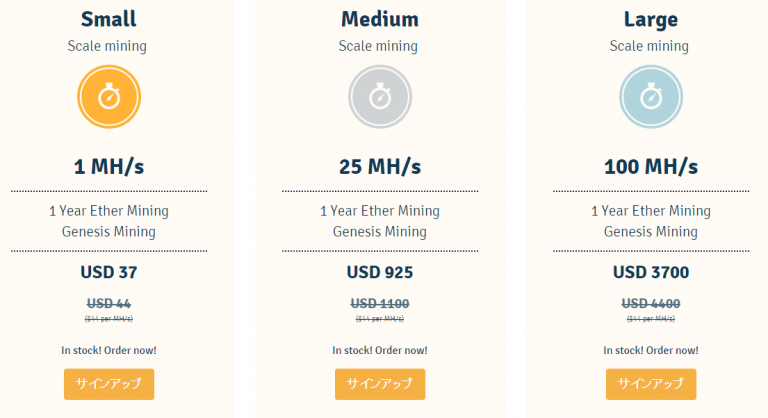Click the blue stopwatch icon for Large plan
This screenshot has width=768, height=418.
[x=651, y=97]
